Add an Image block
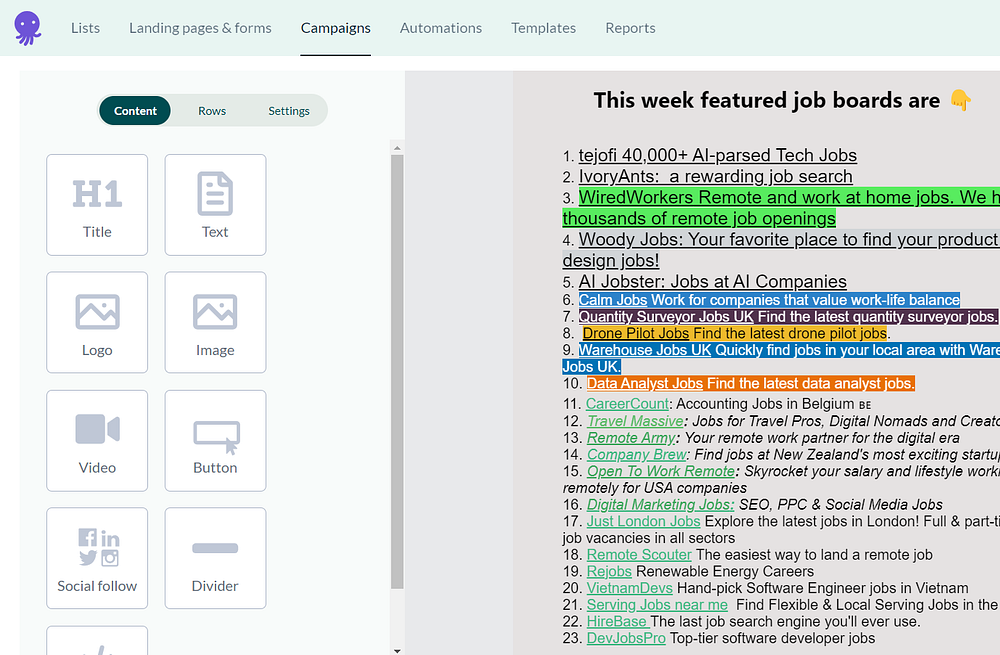The height and width of the screenshot is (655, 1000). click(215, 322)
